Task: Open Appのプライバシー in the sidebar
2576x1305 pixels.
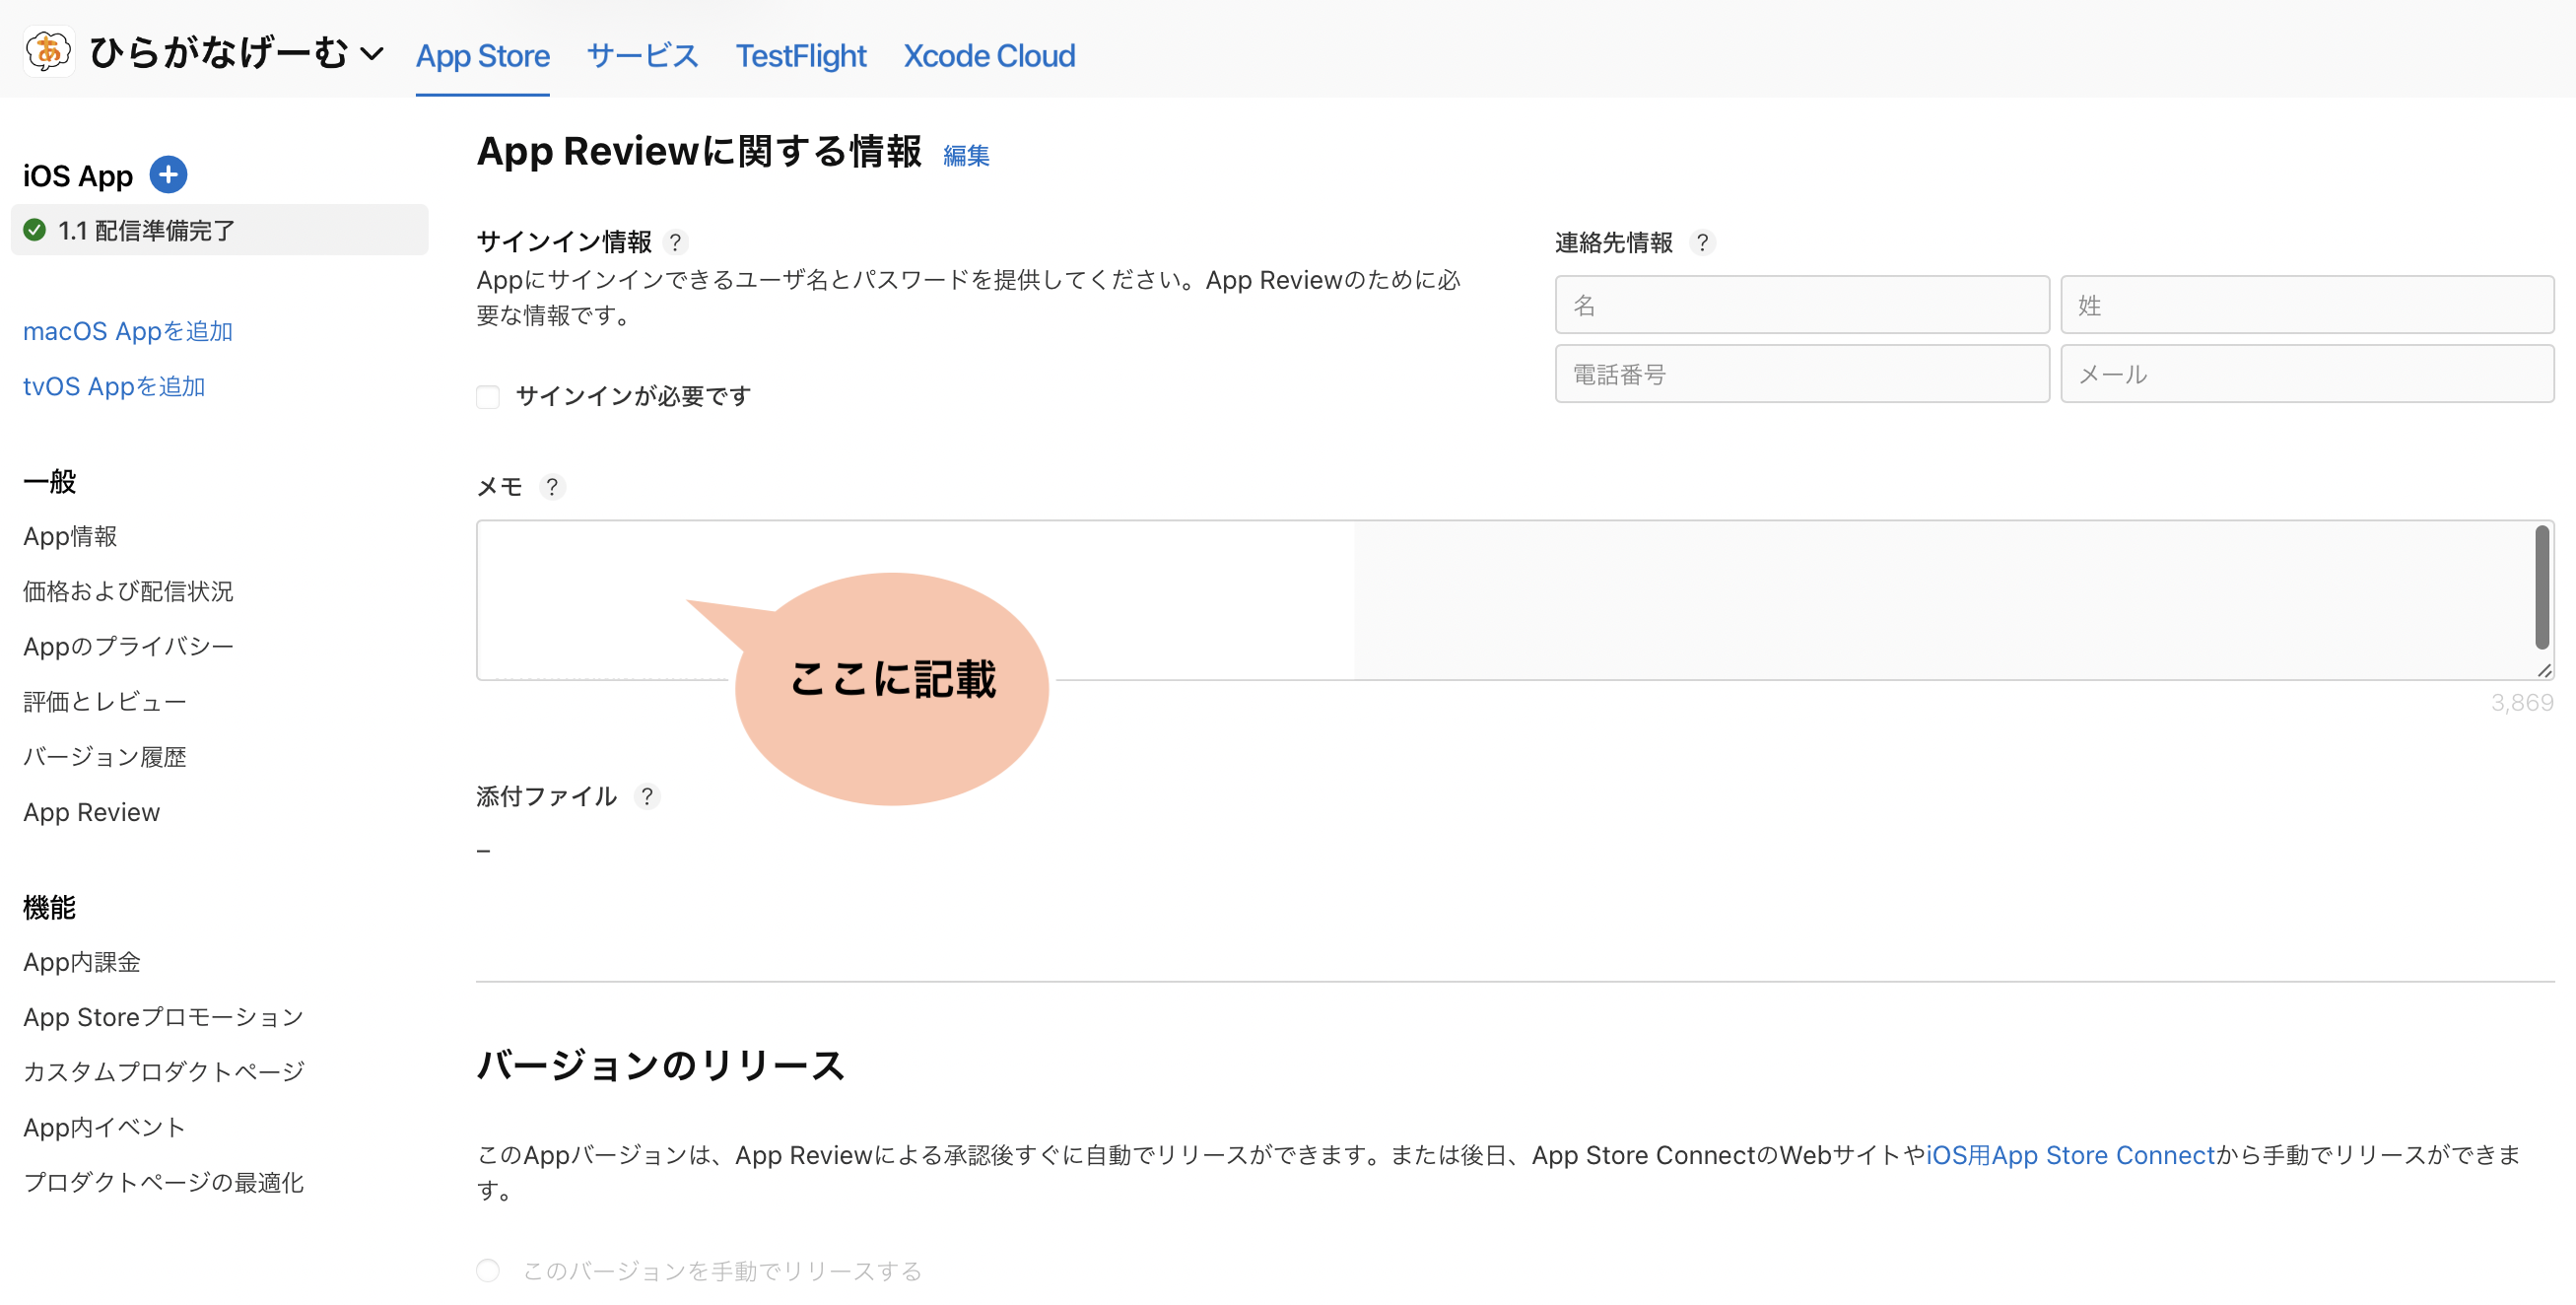Action: click(x=128, y=647)
